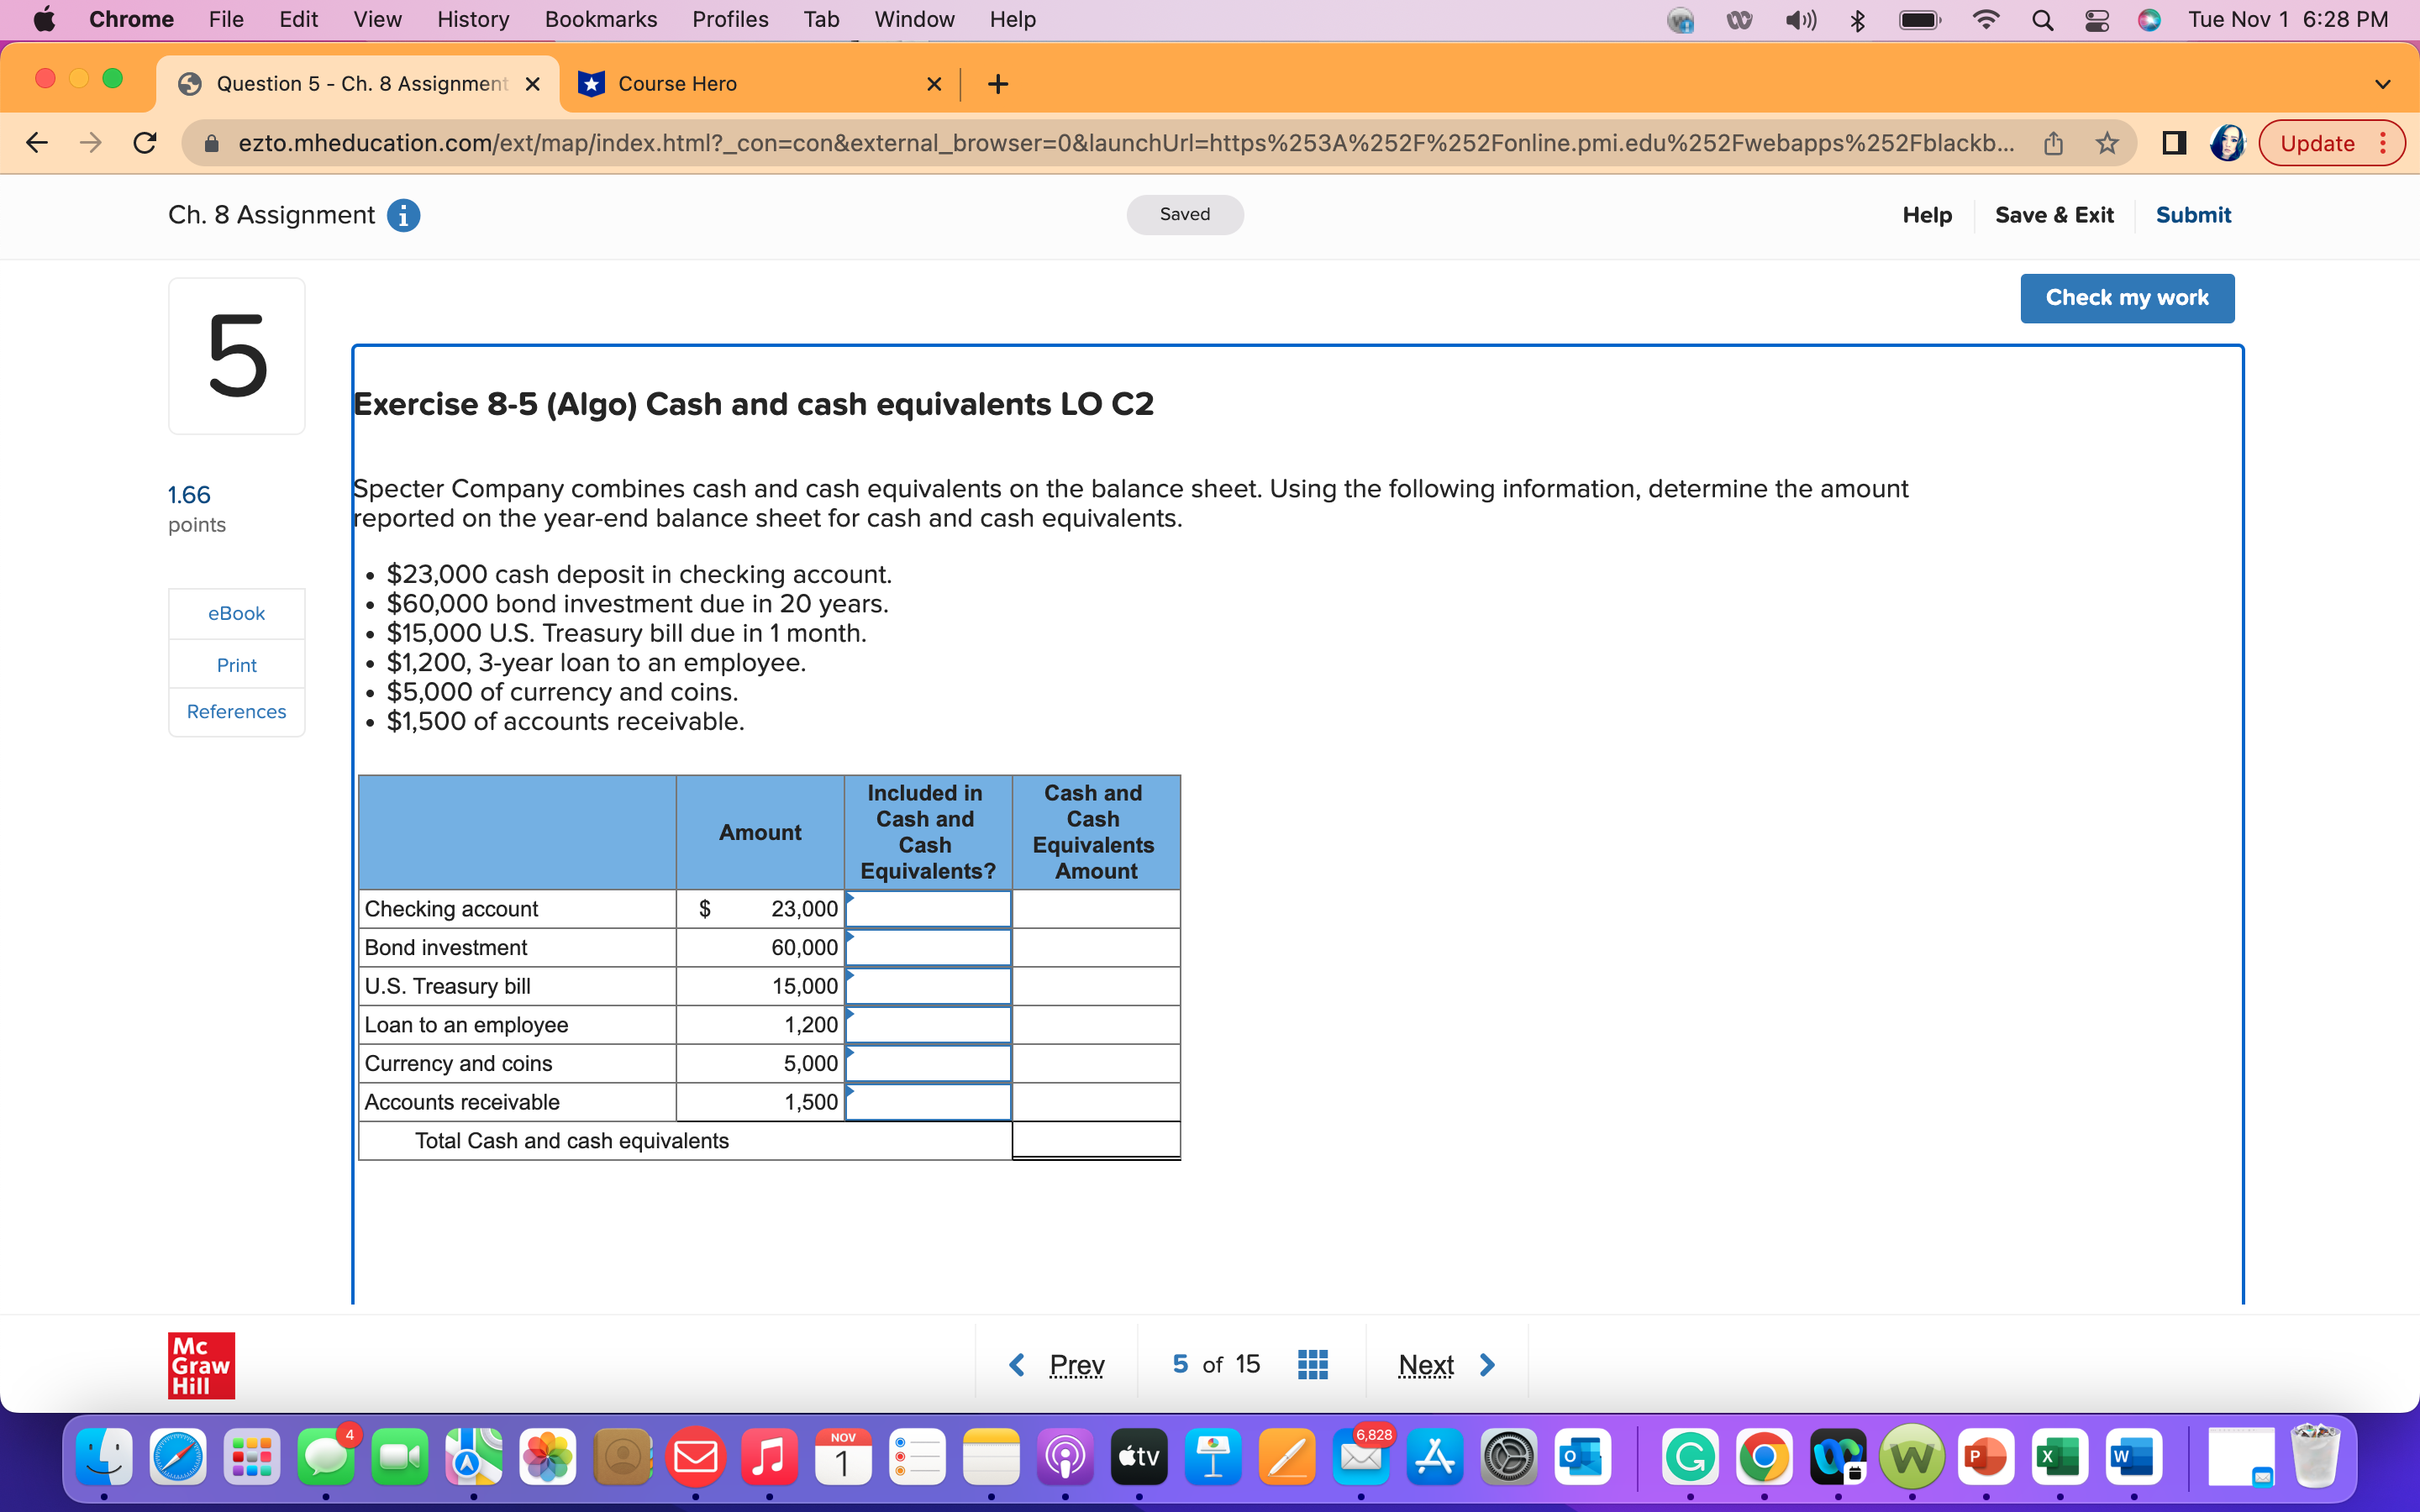The image size is (2420, 1512).
Task: Submit the assignment
Action: click(x=2192, y=215)
